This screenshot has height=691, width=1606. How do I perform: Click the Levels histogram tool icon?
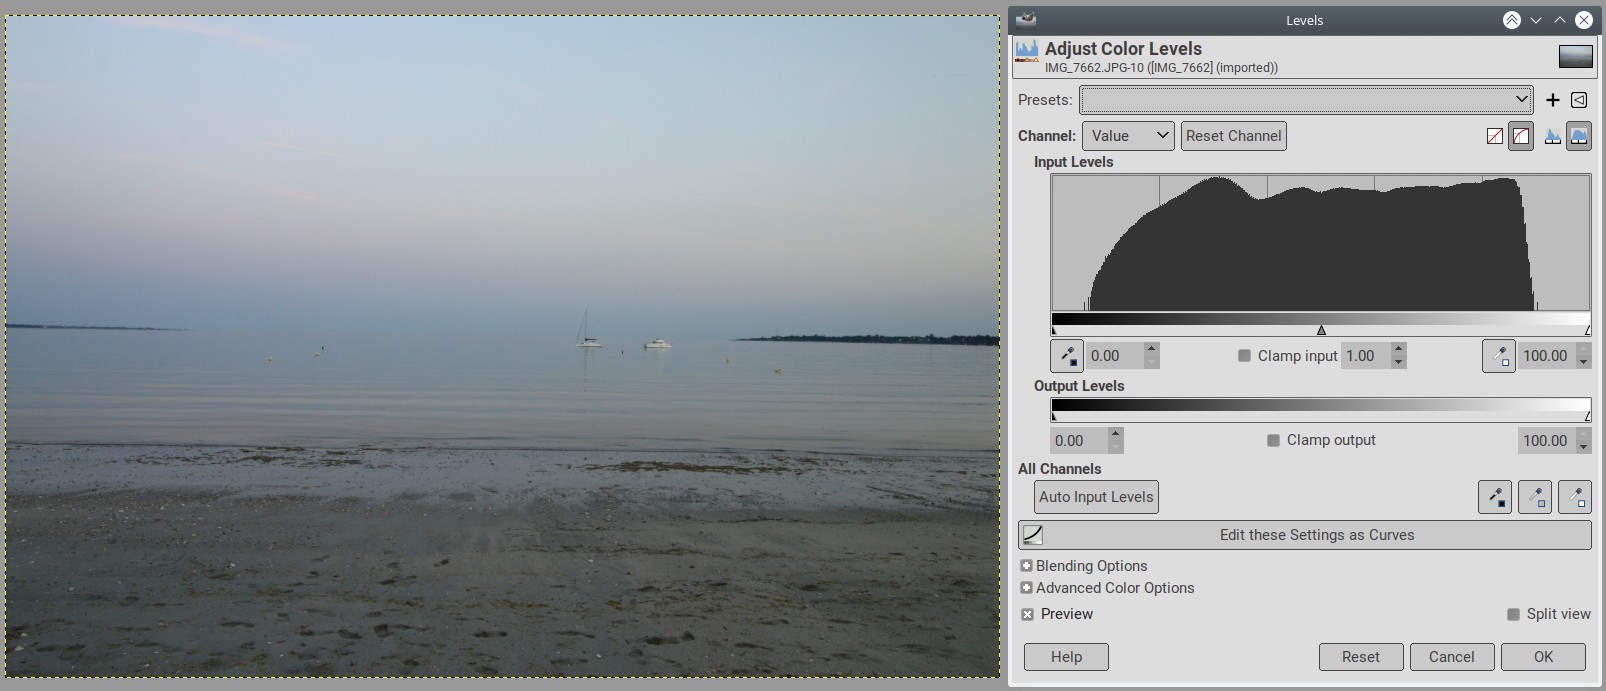1027,51
